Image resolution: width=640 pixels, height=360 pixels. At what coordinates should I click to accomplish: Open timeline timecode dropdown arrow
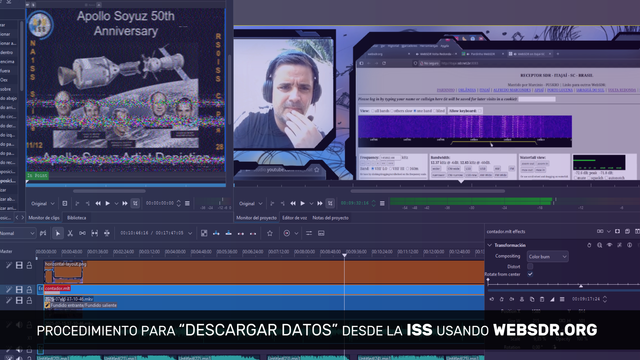click(190, 233)
